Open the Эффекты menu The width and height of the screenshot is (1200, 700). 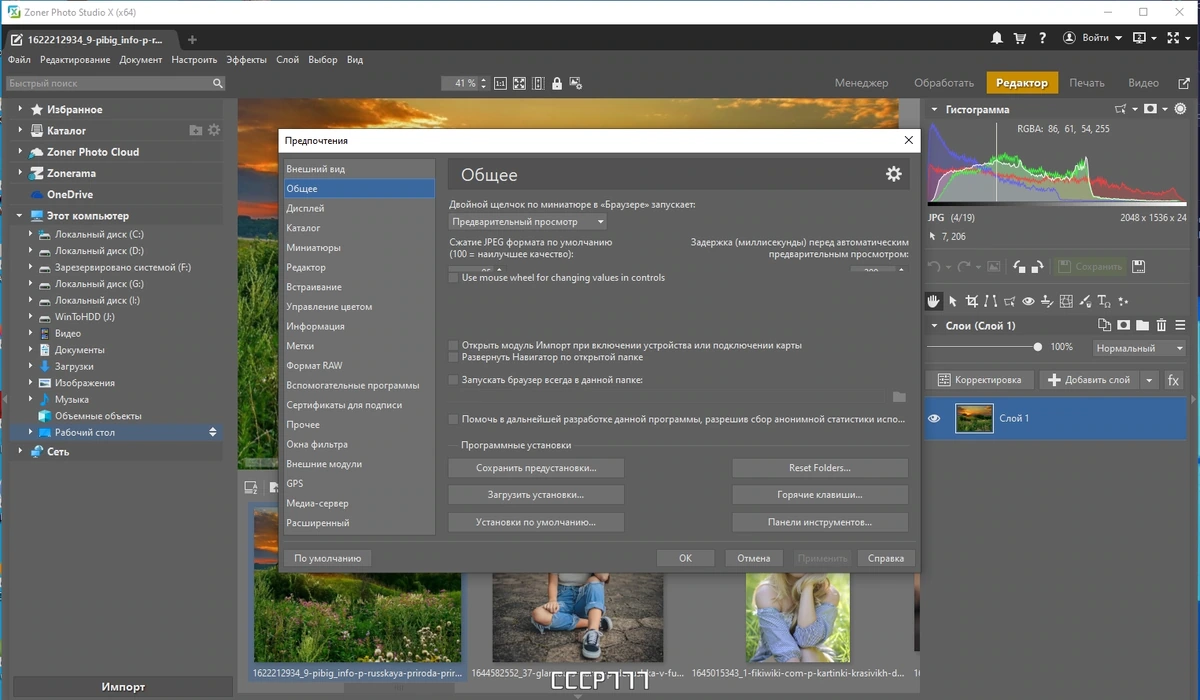pos(246,60)
